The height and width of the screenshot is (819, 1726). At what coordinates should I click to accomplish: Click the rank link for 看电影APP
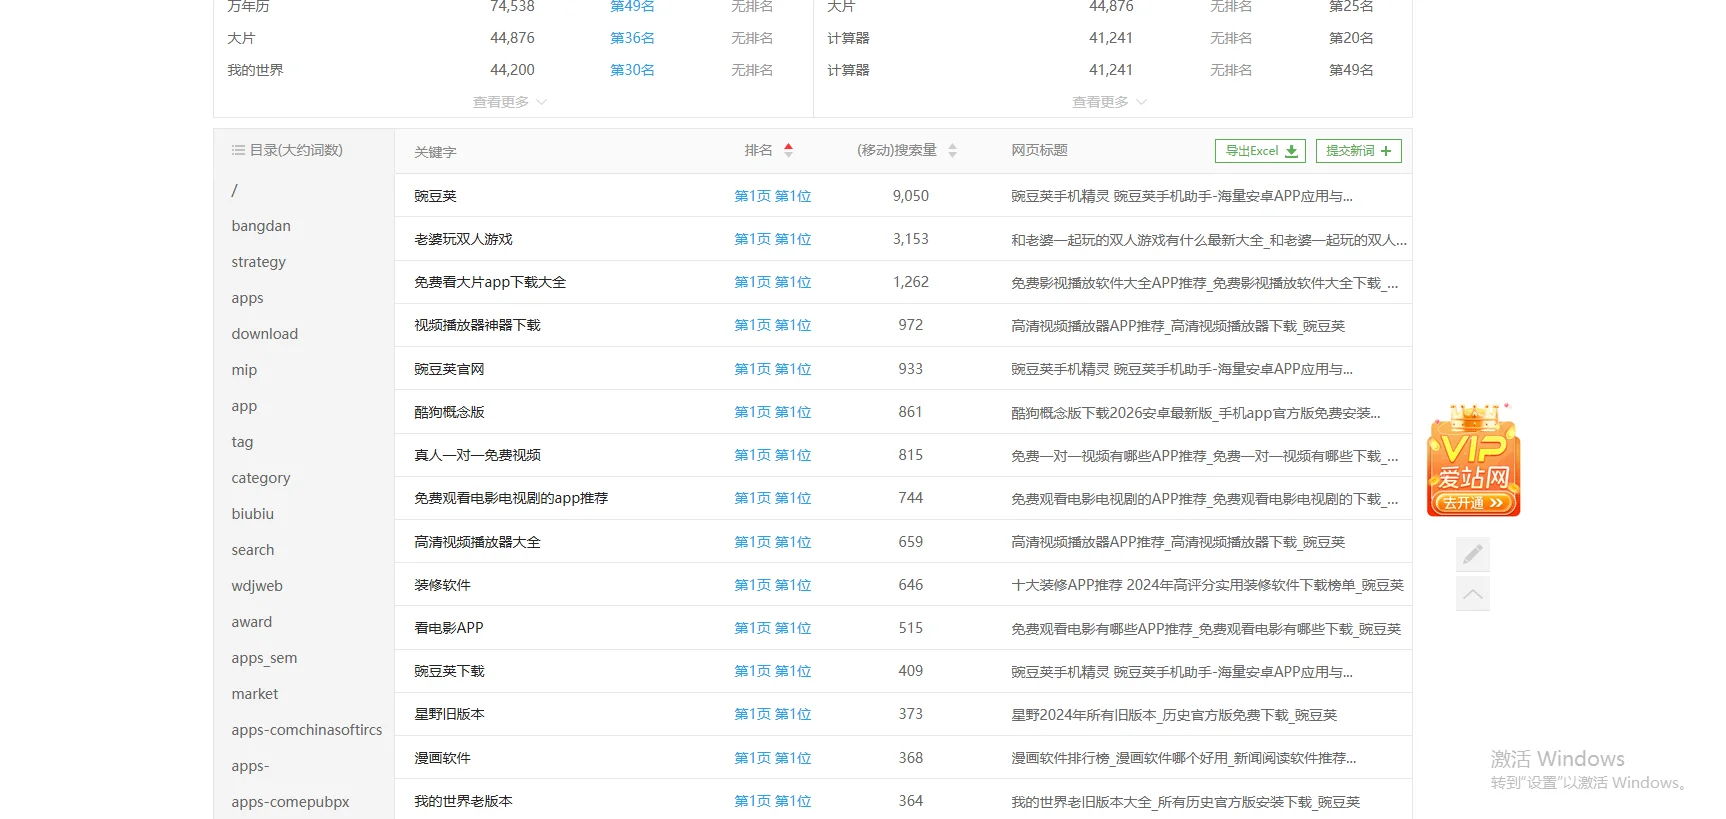pos(773,628)
